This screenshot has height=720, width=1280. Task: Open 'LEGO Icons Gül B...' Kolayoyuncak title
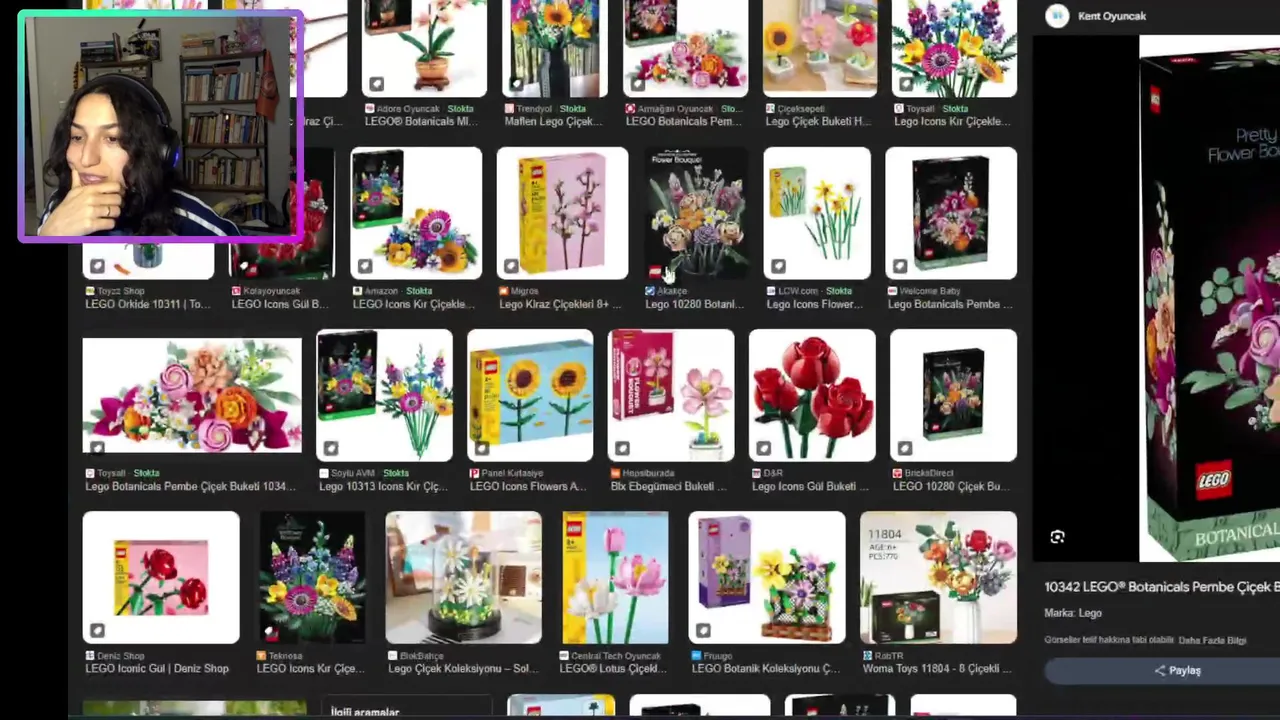point(280,304)
